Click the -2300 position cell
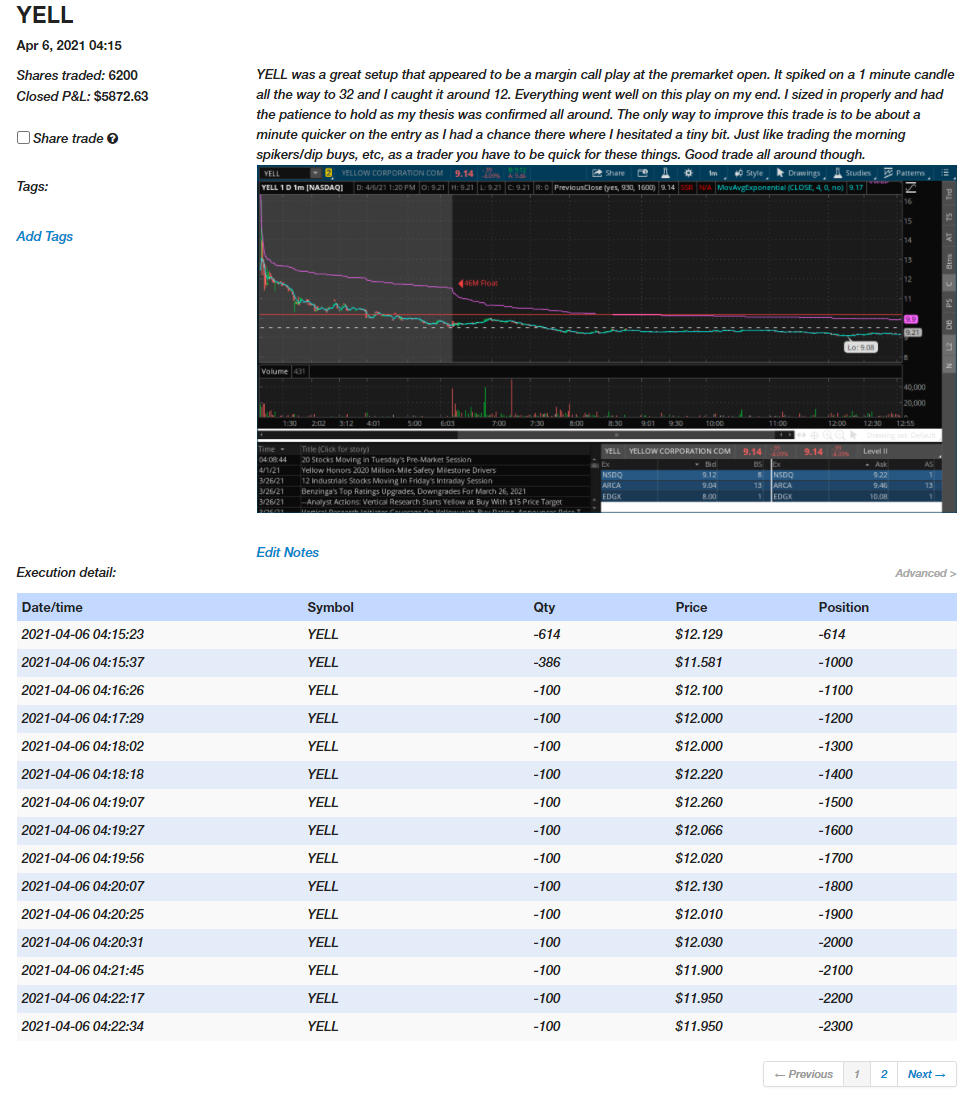Screen dimensions: 971x1100 pos(836,1026)
